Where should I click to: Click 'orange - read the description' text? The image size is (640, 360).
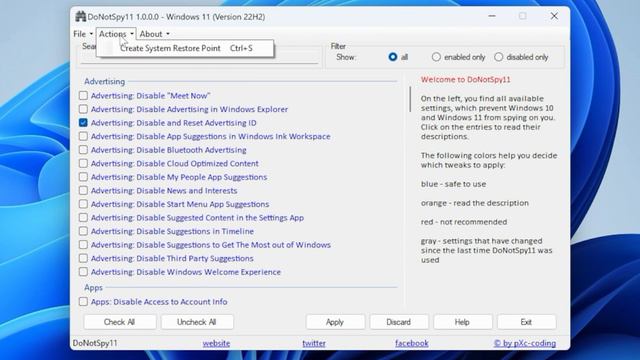click(475, 203)
